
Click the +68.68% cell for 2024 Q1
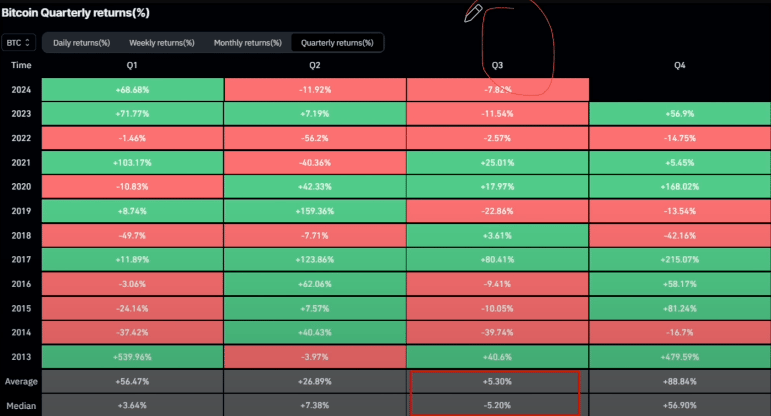pos(132,89)
